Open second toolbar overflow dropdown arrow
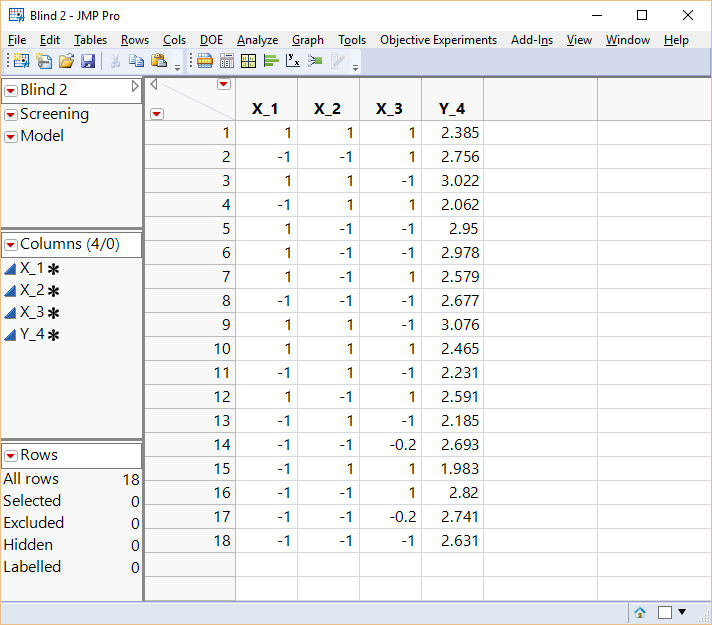712x625 pixels. coord(356,67)
